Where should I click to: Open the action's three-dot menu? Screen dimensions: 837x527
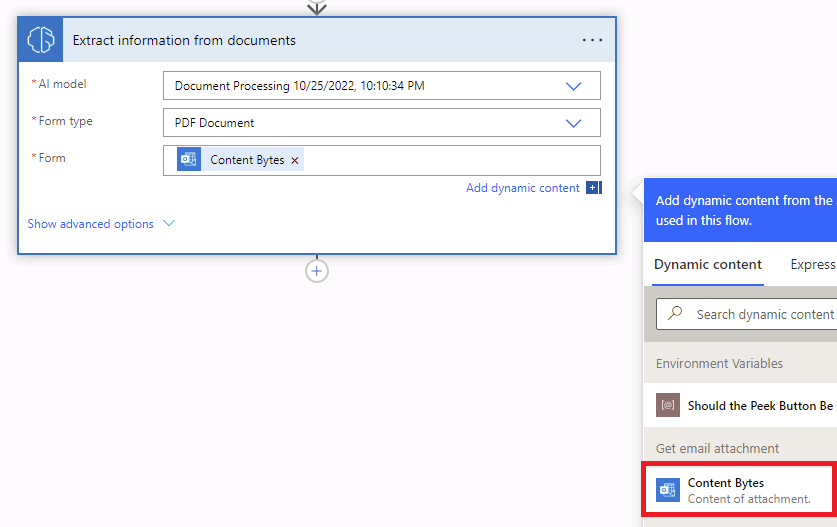tap(592, 40)
